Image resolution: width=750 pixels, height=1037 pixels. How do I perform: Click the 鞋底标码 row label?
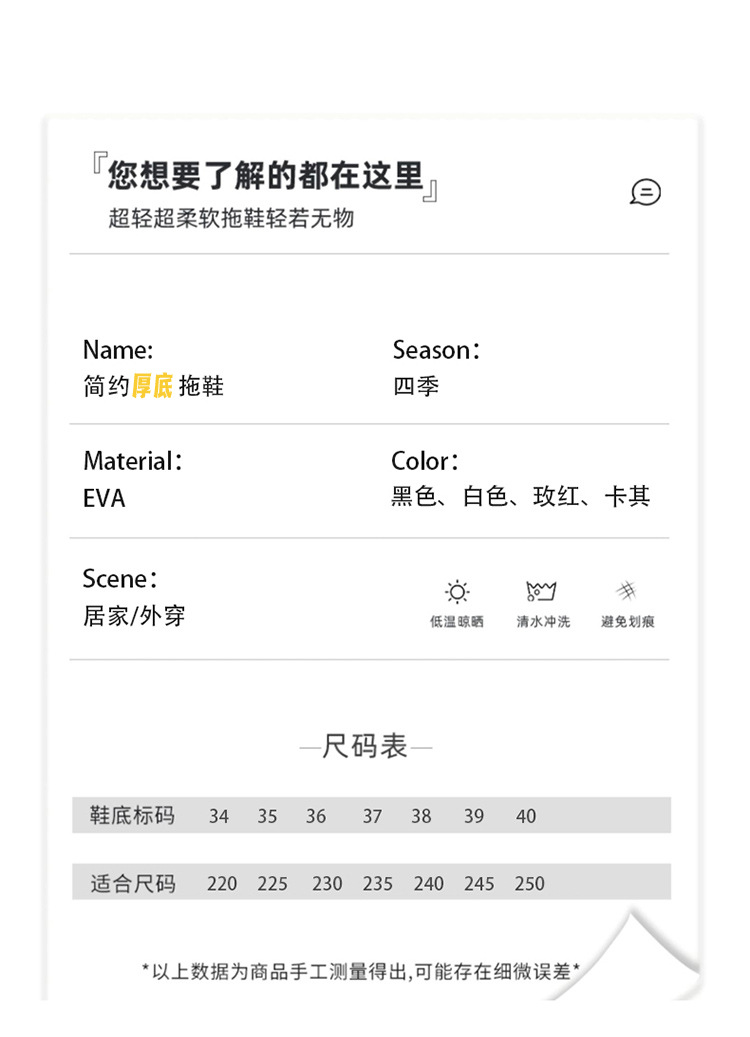click(132, 815)
